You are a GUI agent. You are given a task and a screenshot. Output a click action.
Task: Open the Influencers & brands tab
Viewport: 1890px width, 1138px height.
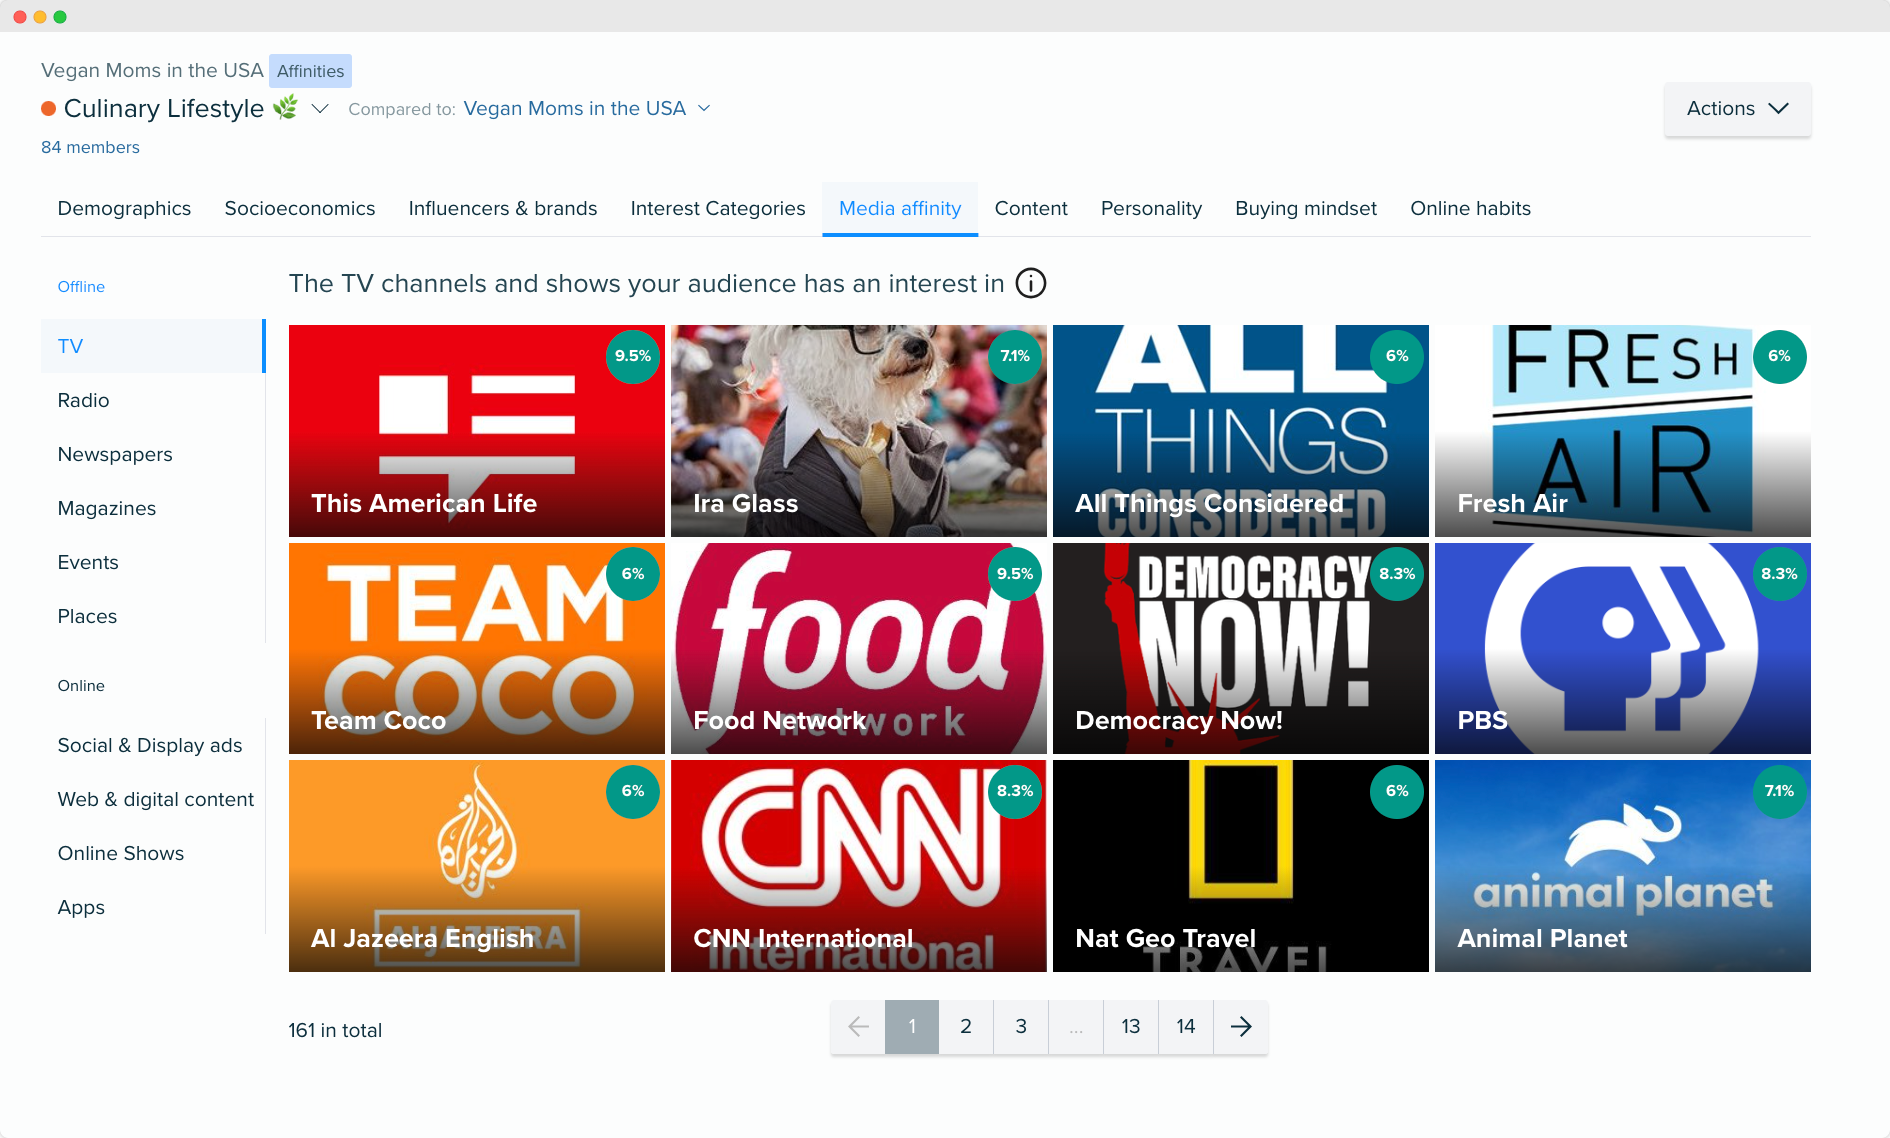point(503,208)
